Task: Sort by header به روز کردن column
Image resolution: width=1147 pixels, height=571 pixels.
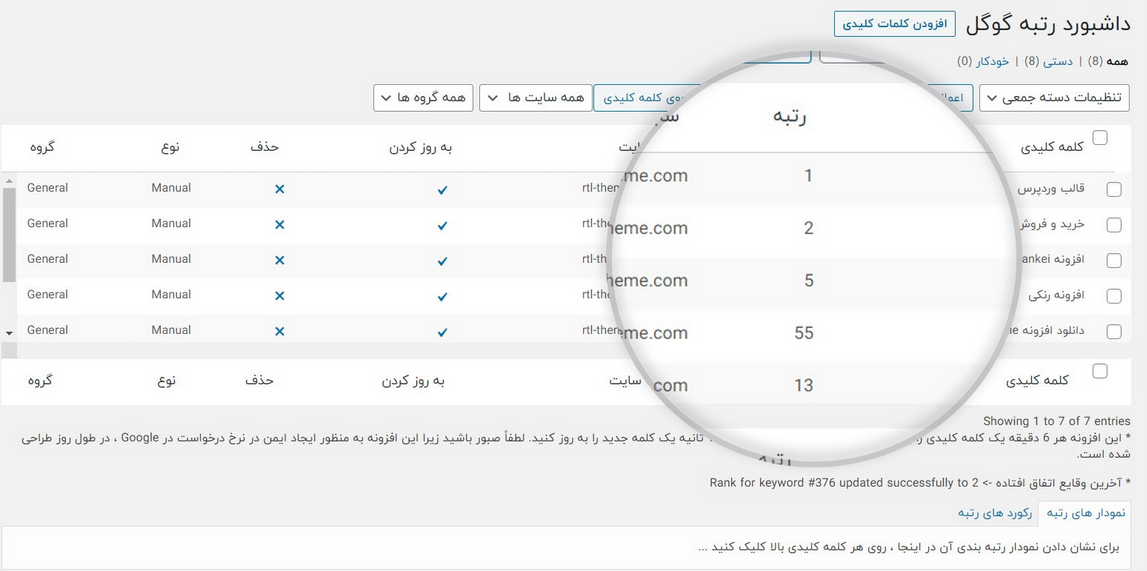Action: click(421, 147)
